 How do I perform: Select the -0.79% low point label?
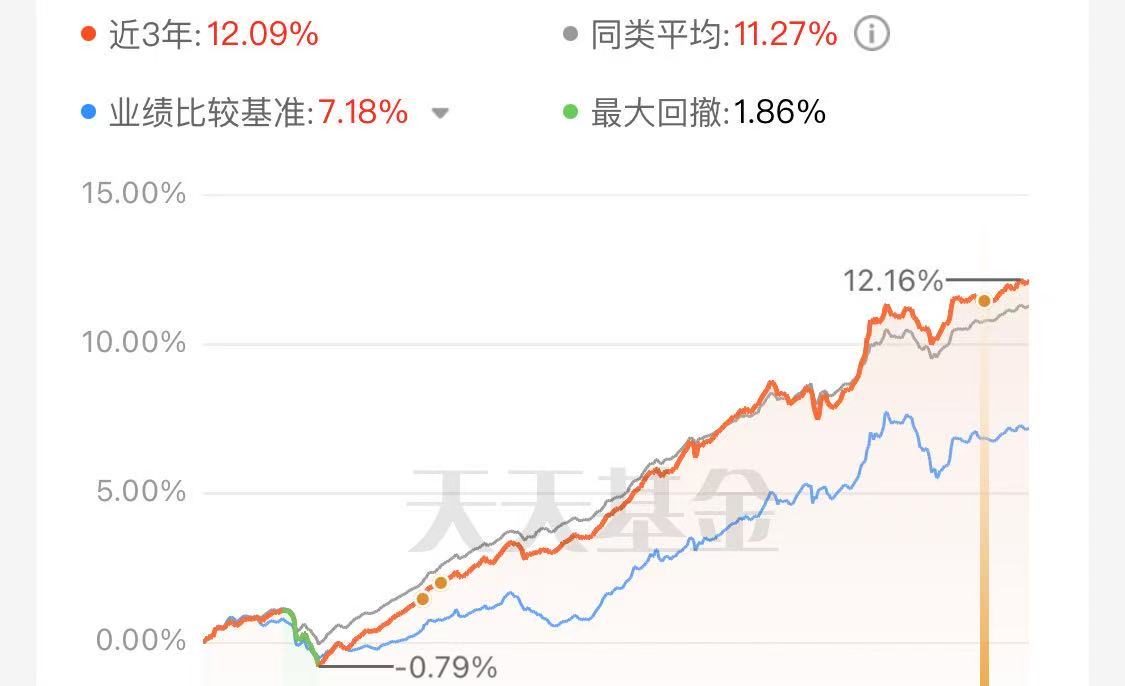tap(446, 668)
